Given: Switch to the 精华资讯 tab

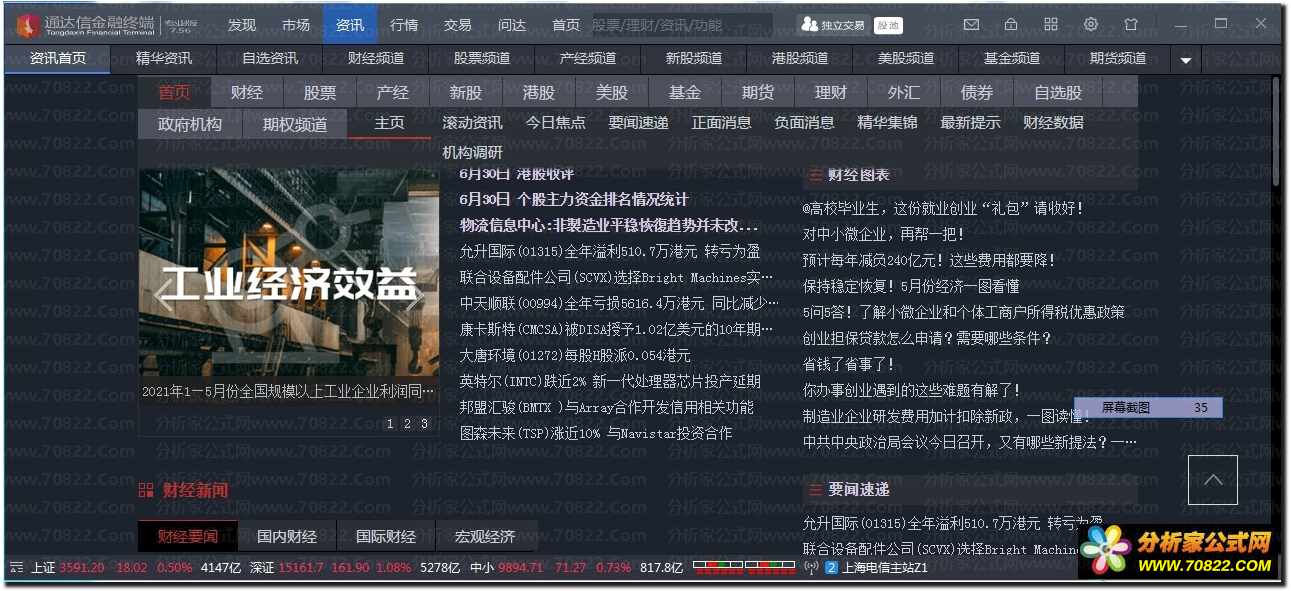Looking at the screenshot, I should (164, 59).
